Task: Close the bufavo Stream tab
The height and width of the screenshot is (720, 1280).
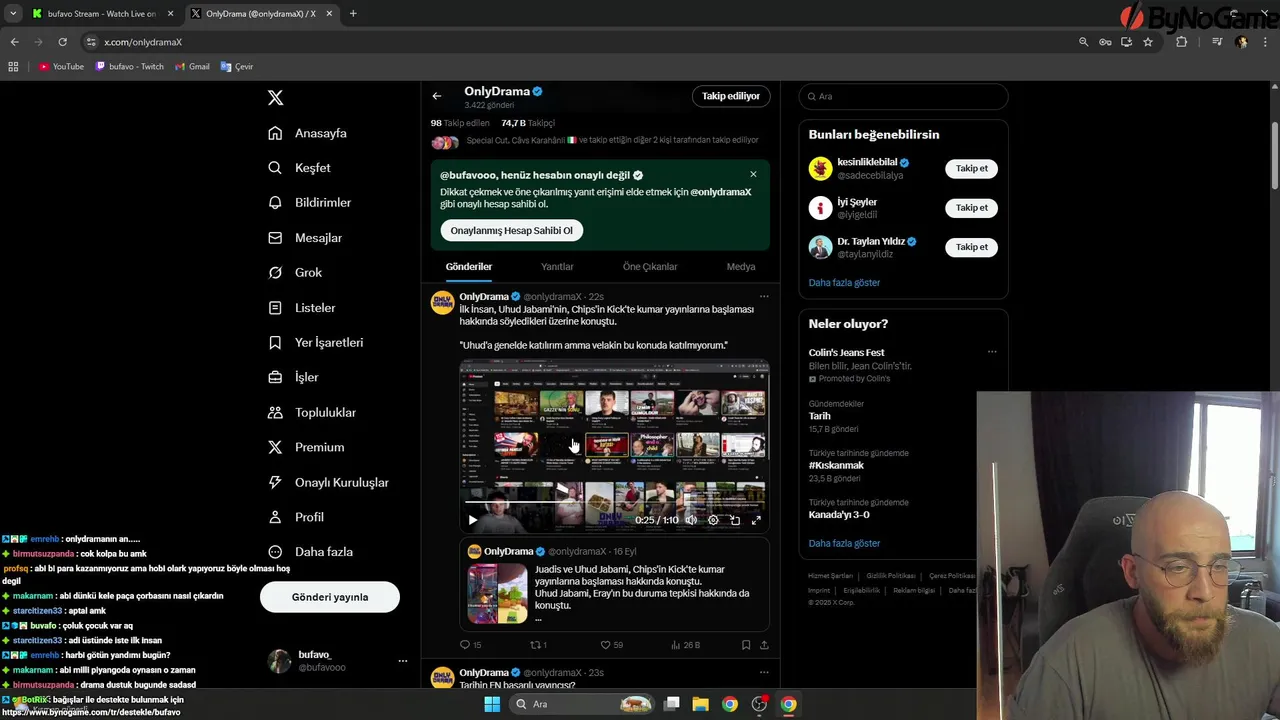Action: [170, 14]
